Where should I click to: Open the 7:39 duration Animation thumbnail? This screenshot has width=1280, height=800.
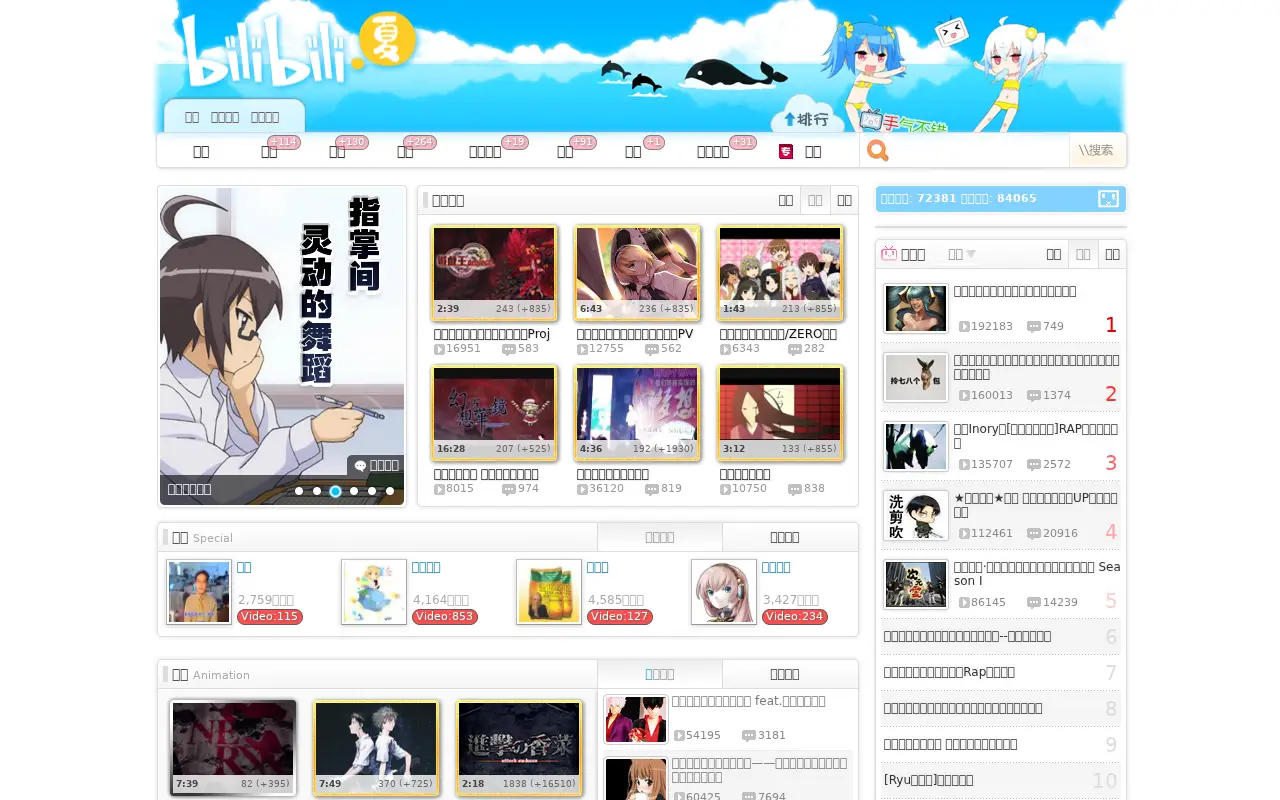[233, 747]
